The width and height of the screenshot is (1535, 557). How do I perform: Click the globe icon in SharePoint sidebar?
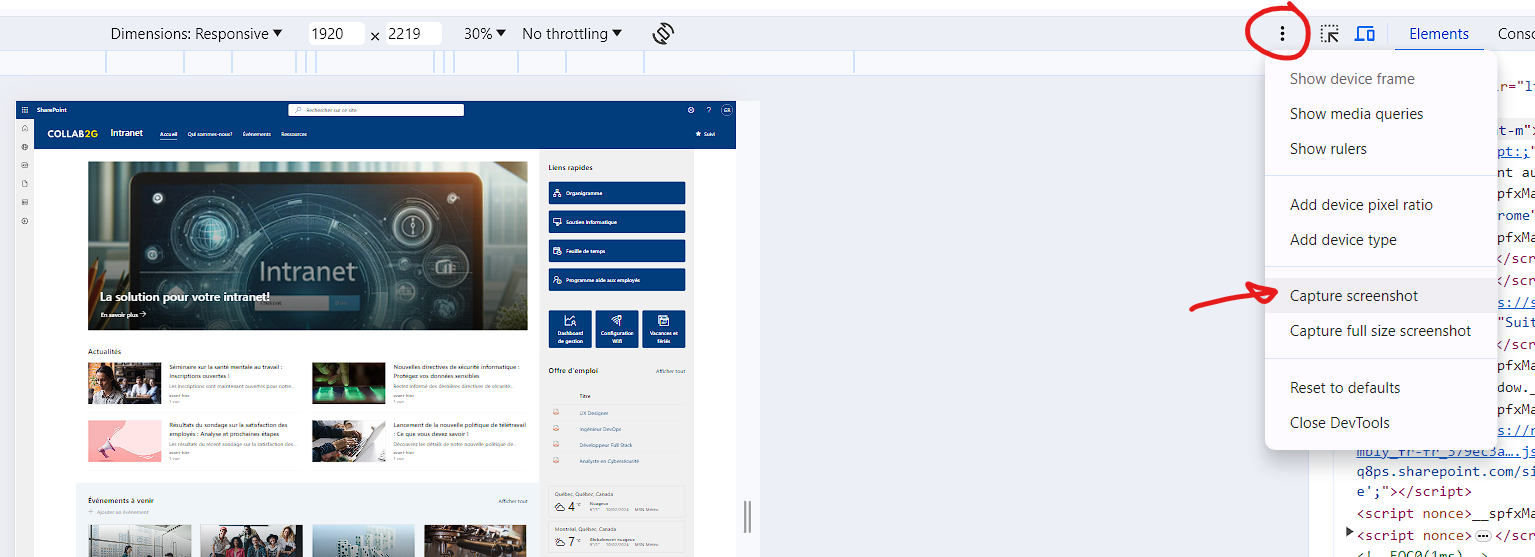25,147
